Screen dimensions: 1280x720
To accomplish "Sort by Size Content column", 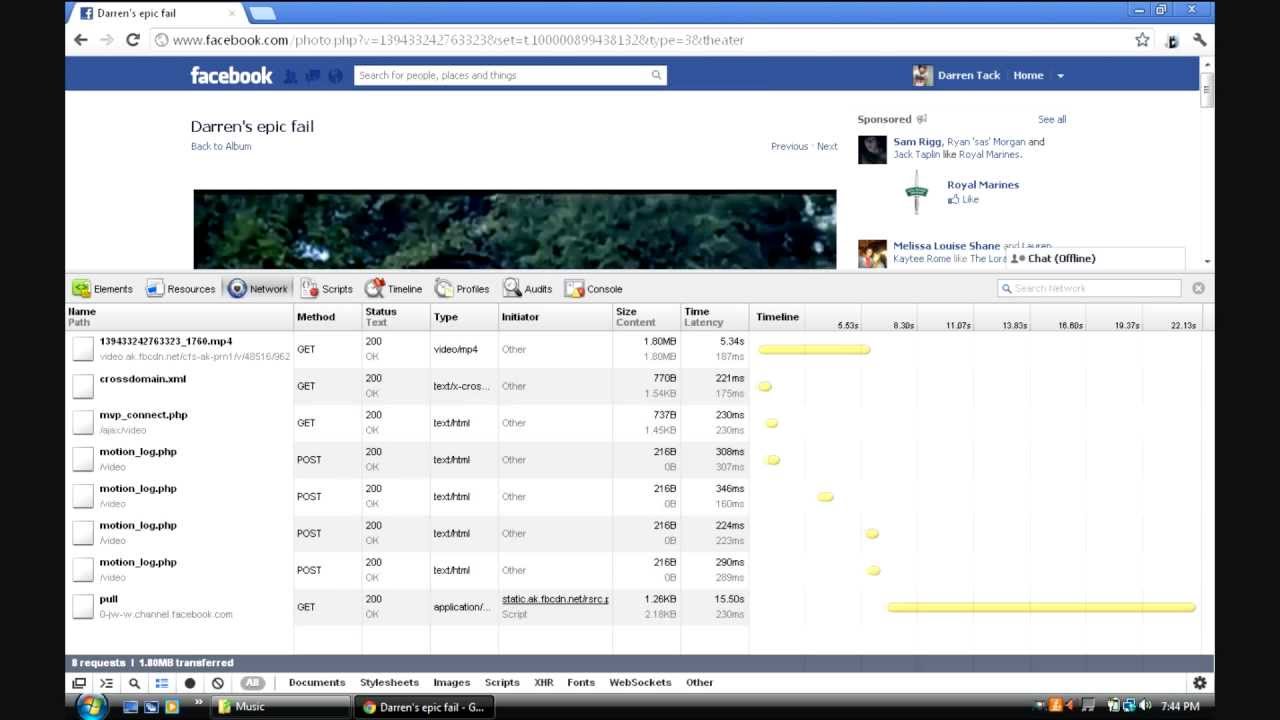I will point(646,317).
